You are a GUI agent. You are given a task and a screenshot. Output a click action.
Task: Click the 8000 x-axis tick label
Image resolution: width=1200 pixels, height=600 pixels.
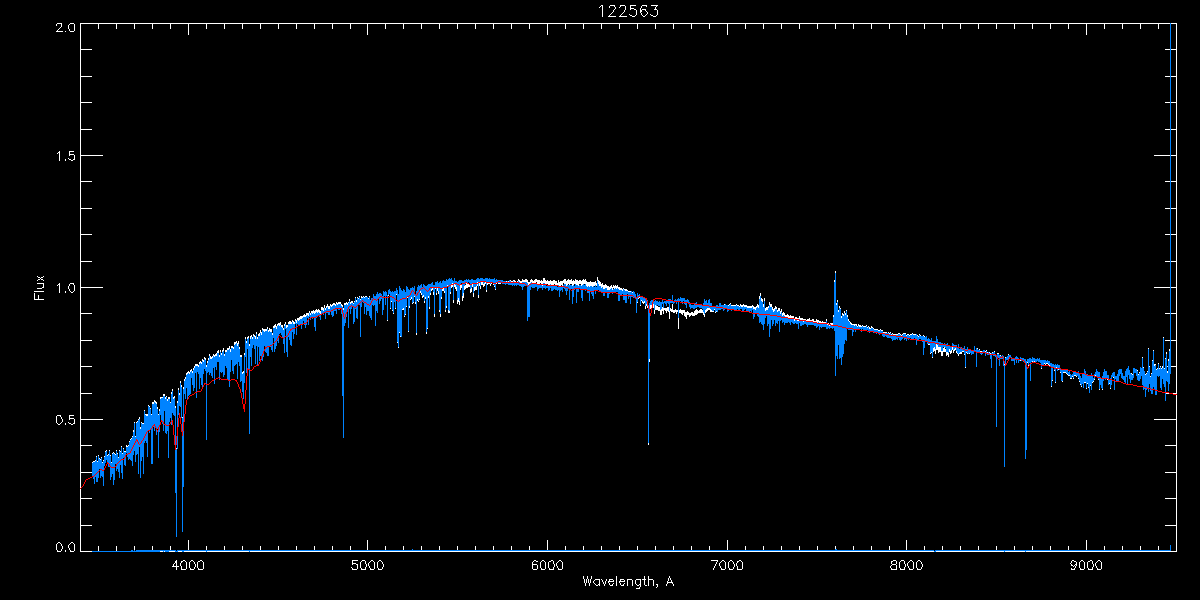(x=907, y=565)
